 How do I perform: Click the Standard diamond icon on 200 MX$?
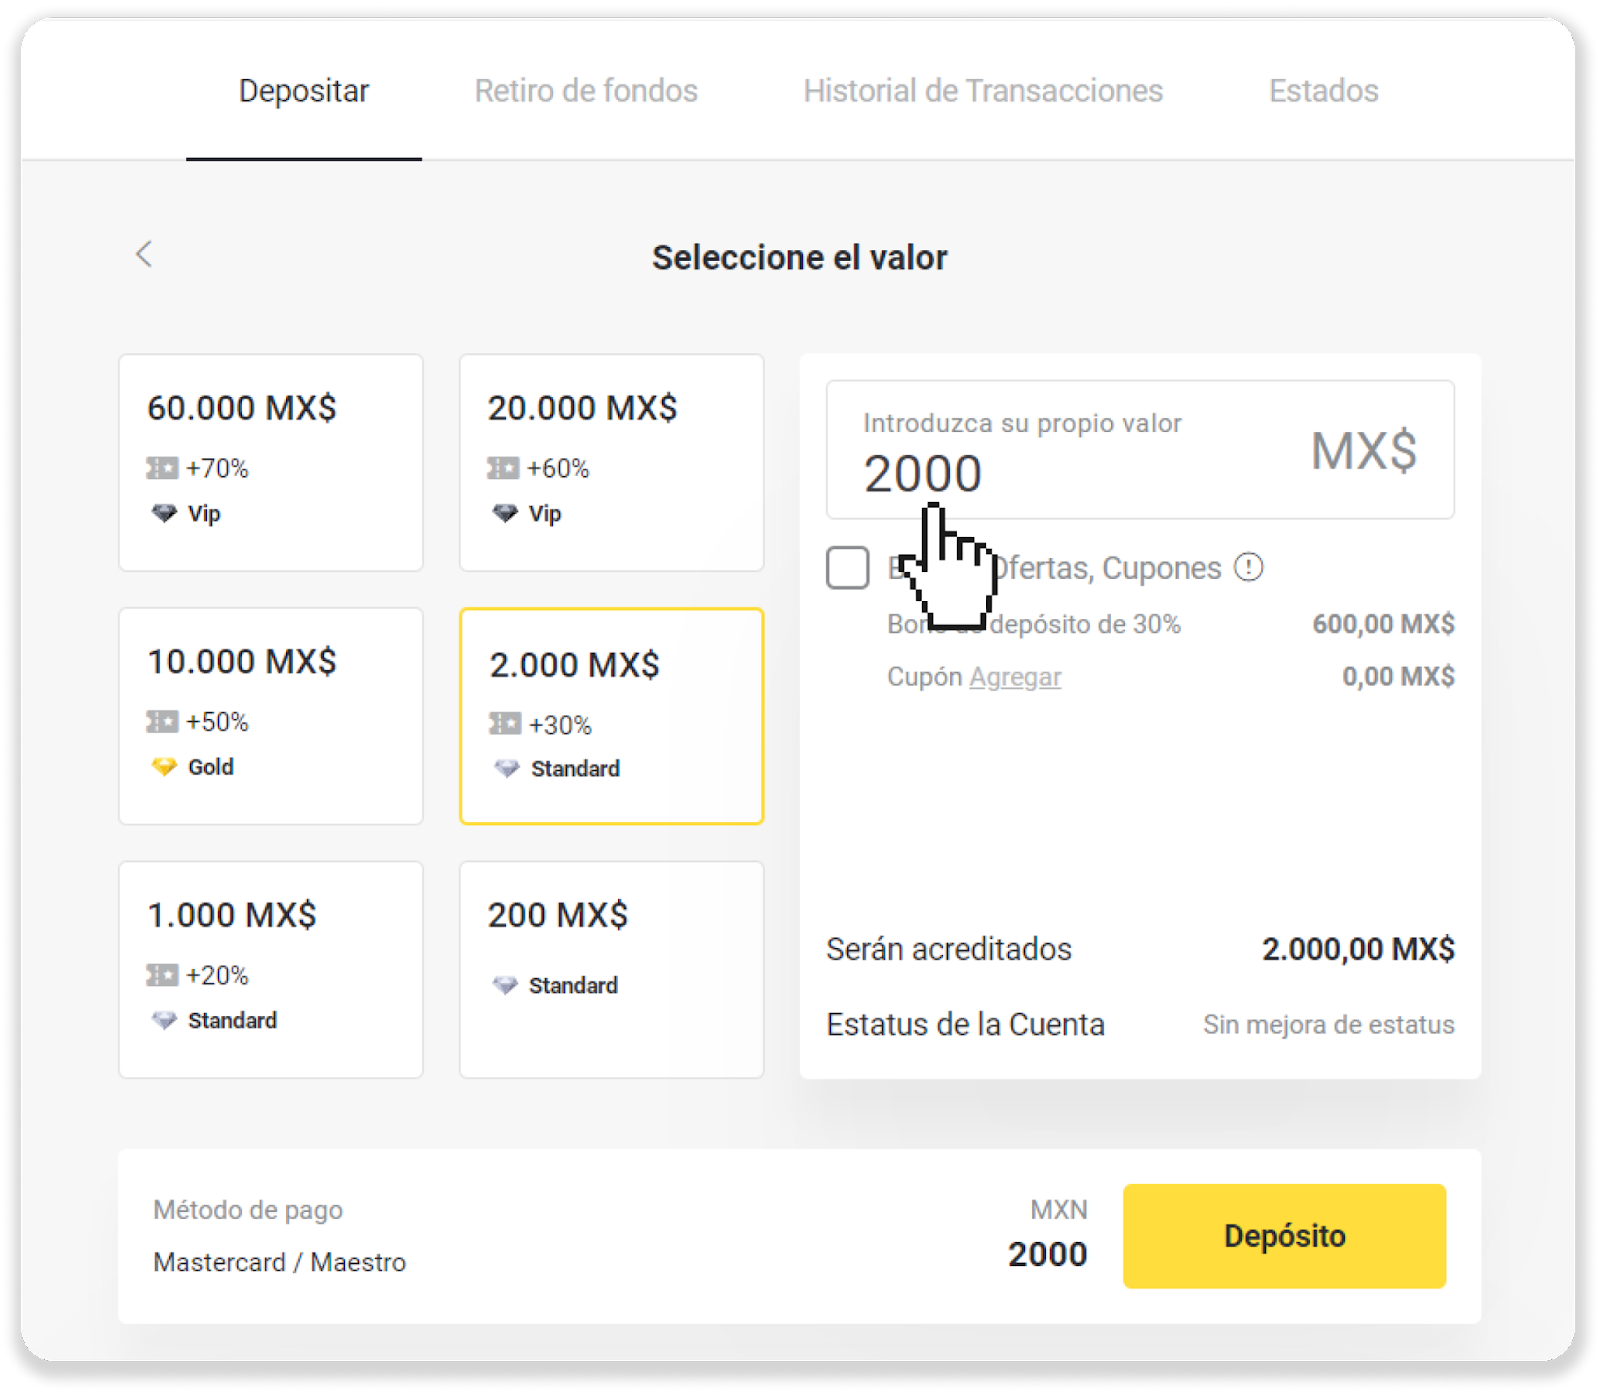pos(505,985)
